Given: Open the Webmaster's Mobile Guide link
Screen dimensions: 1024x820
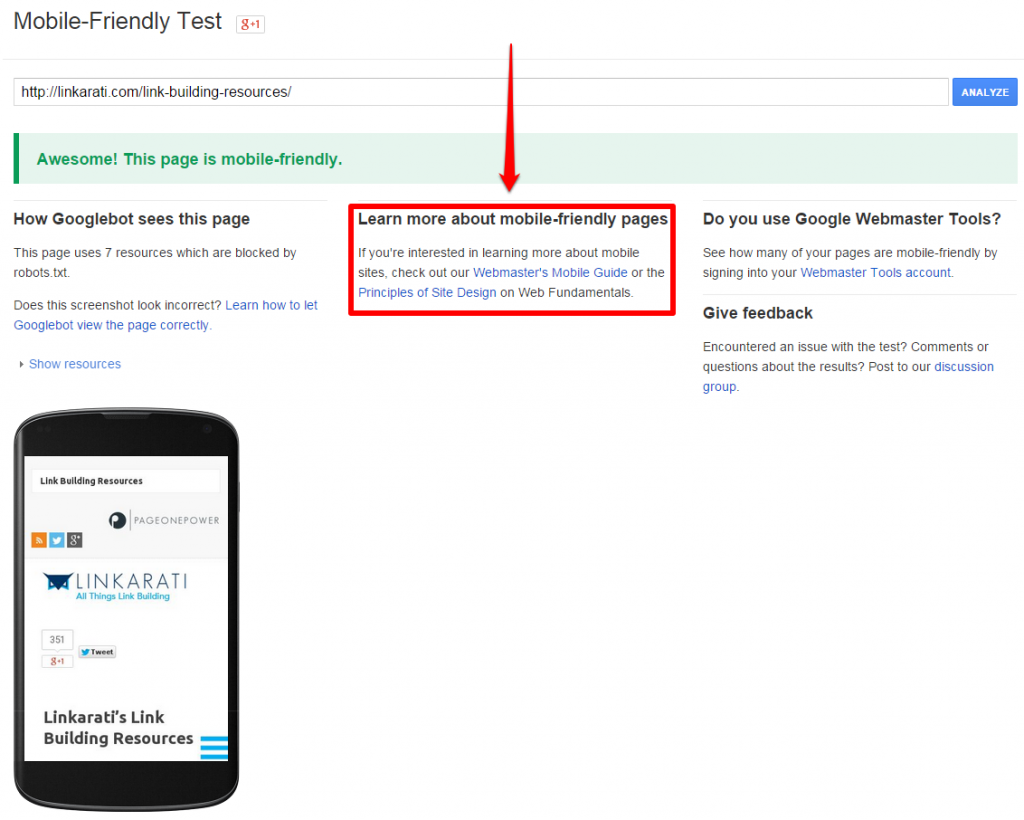Looking at the screenshot, I should 550,272.
